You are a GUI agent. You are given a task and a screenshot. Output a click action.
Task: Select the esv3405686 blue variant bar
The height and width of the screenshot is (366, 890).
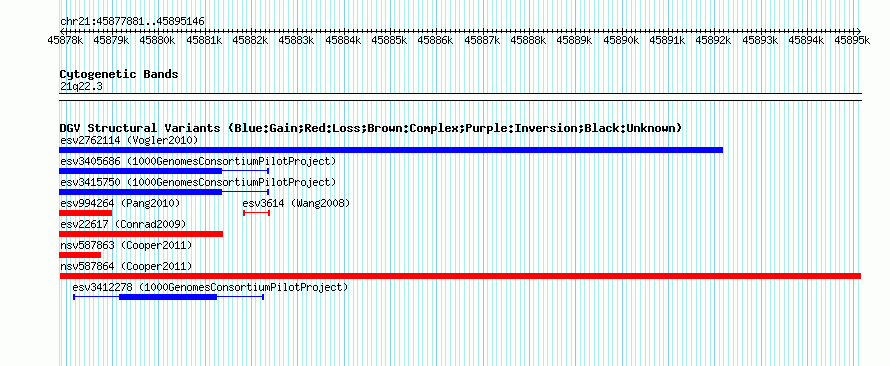[164, 171]
